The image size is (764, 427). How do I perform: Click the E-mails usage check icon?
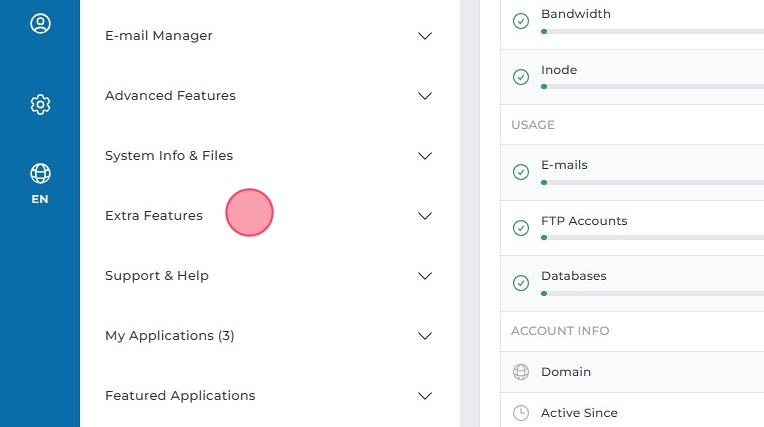point(521,172)
